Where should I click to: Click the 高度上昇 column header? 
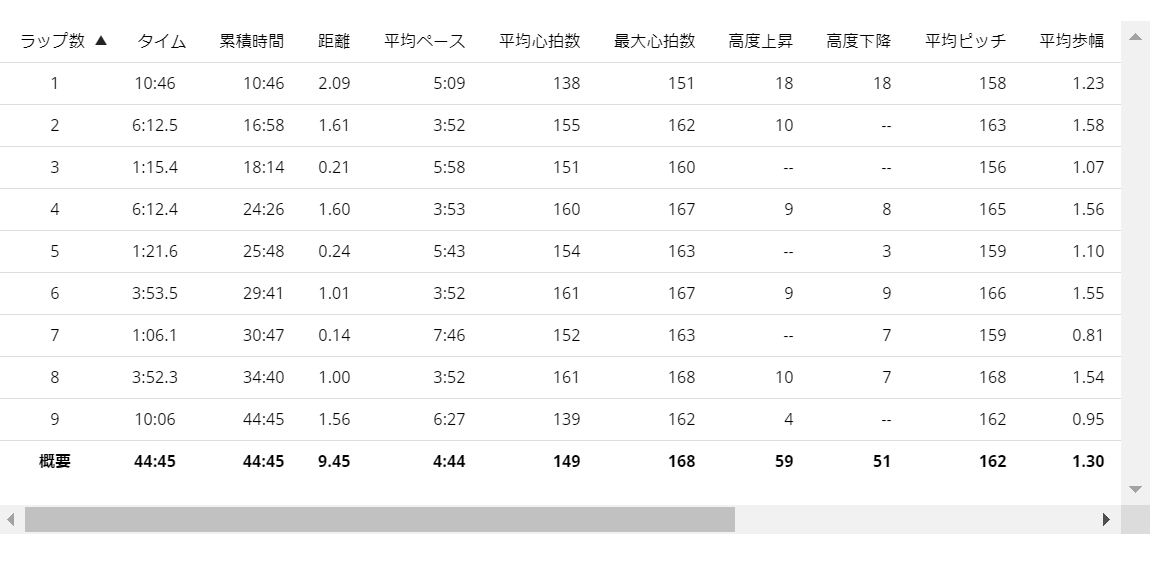(x=761, y=41)
